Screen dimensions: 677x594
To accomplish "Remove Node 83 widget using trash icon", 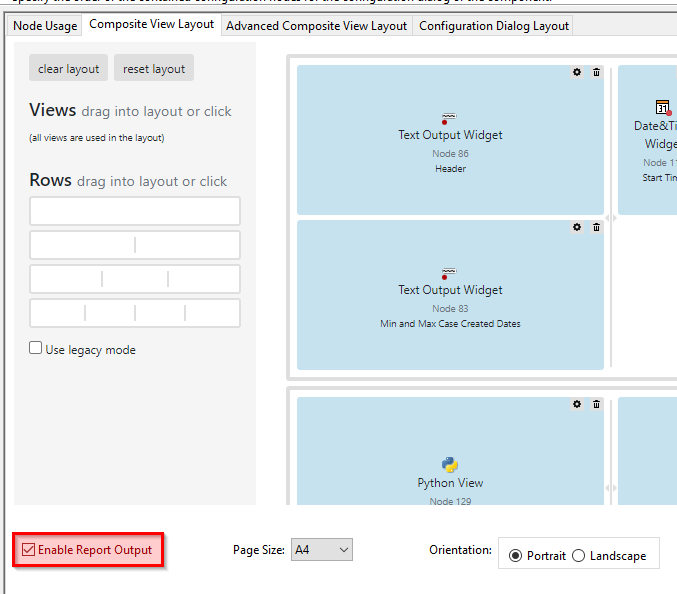I will pyautogui.click(x=596, y=227).
